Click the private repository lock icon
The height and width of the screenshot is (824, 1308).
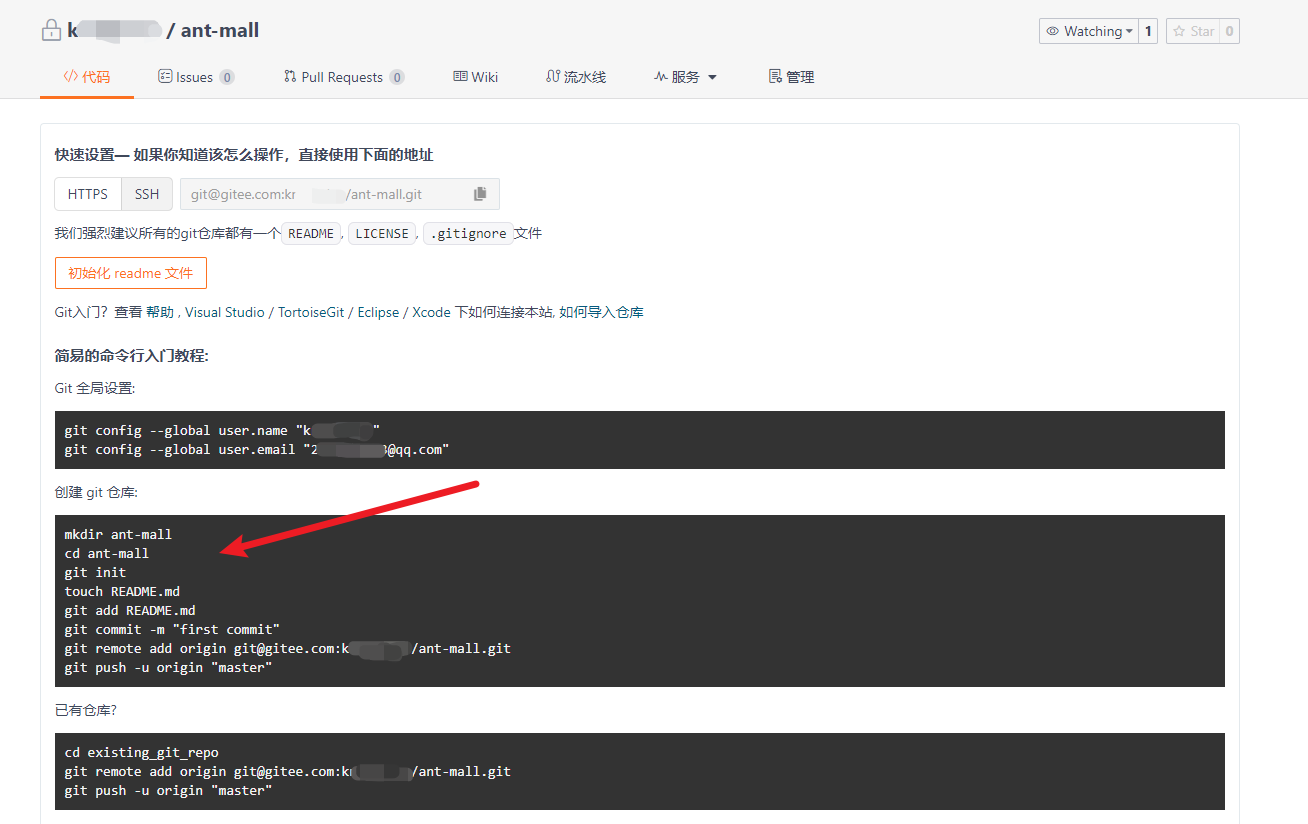coord(51,31)
